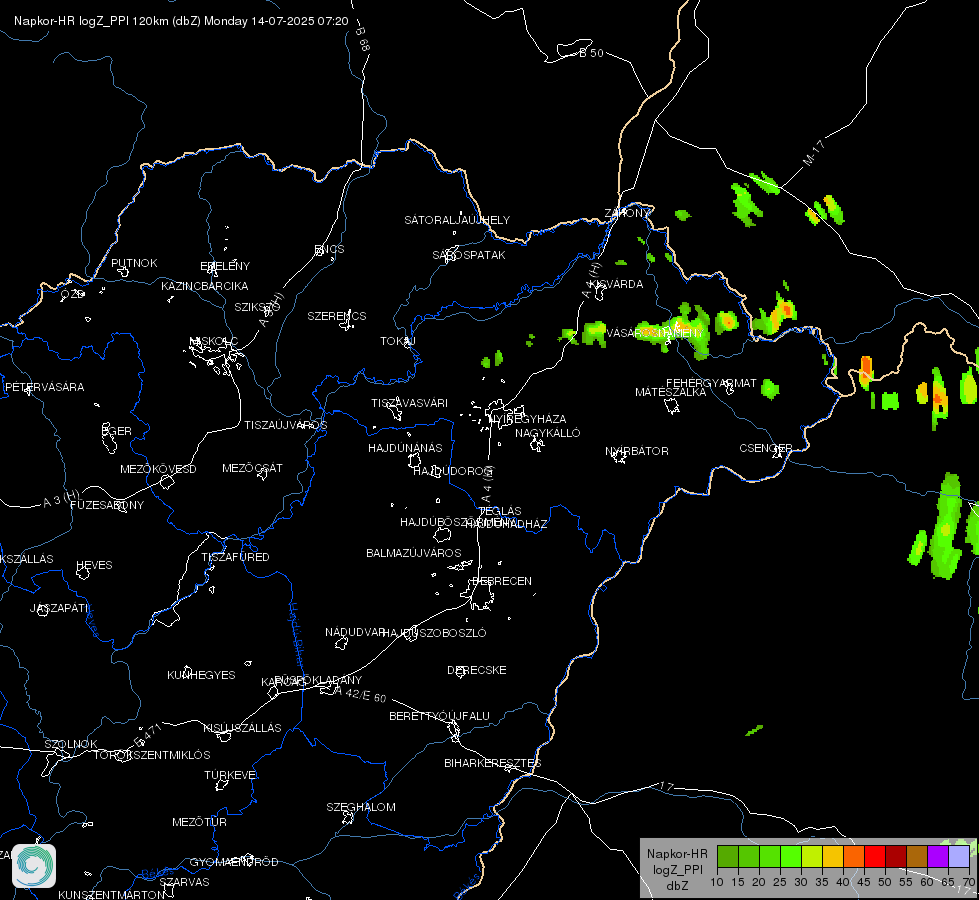Click the 'dbZ' unit label in the legend

click(x=677, y=886)
